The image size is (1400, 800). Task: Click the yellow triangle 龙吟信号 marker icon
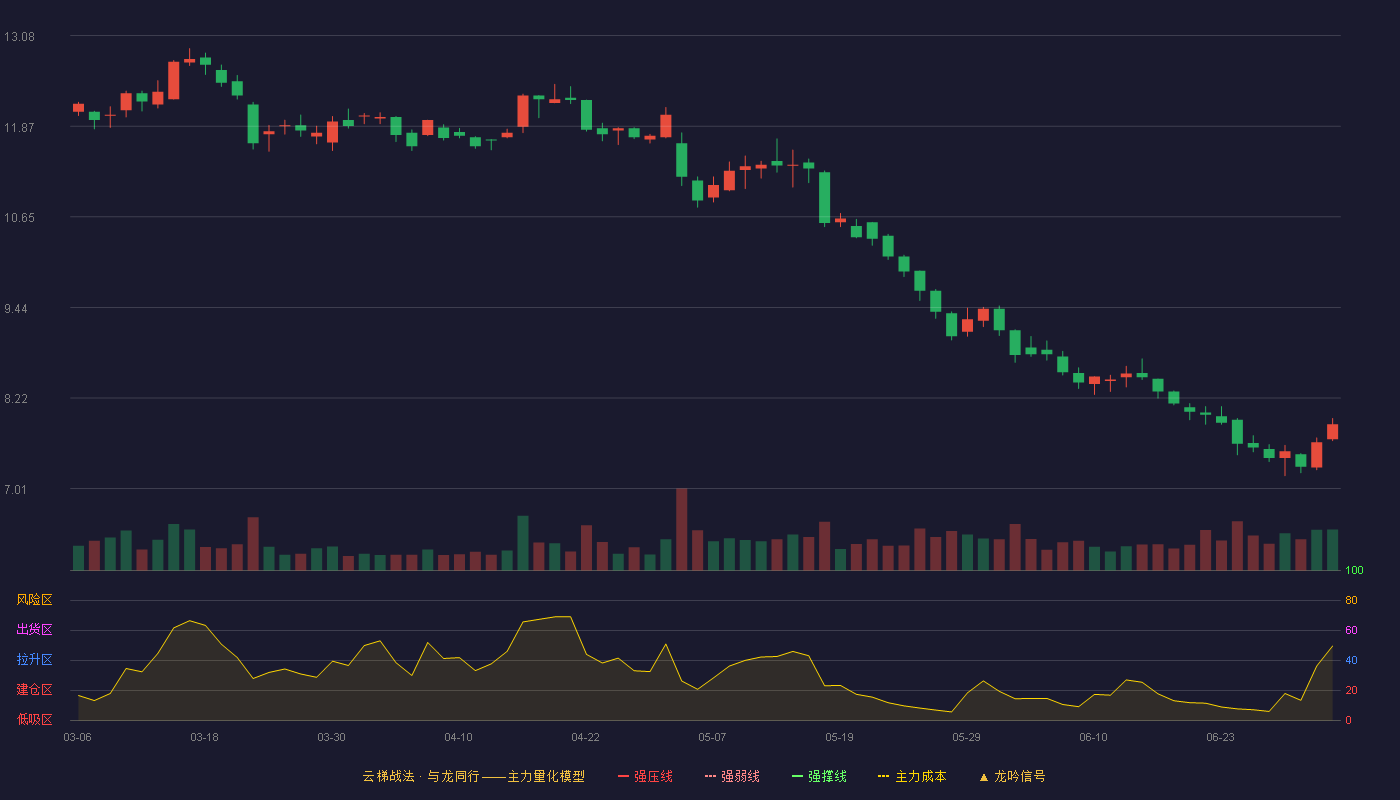(983, 776)
